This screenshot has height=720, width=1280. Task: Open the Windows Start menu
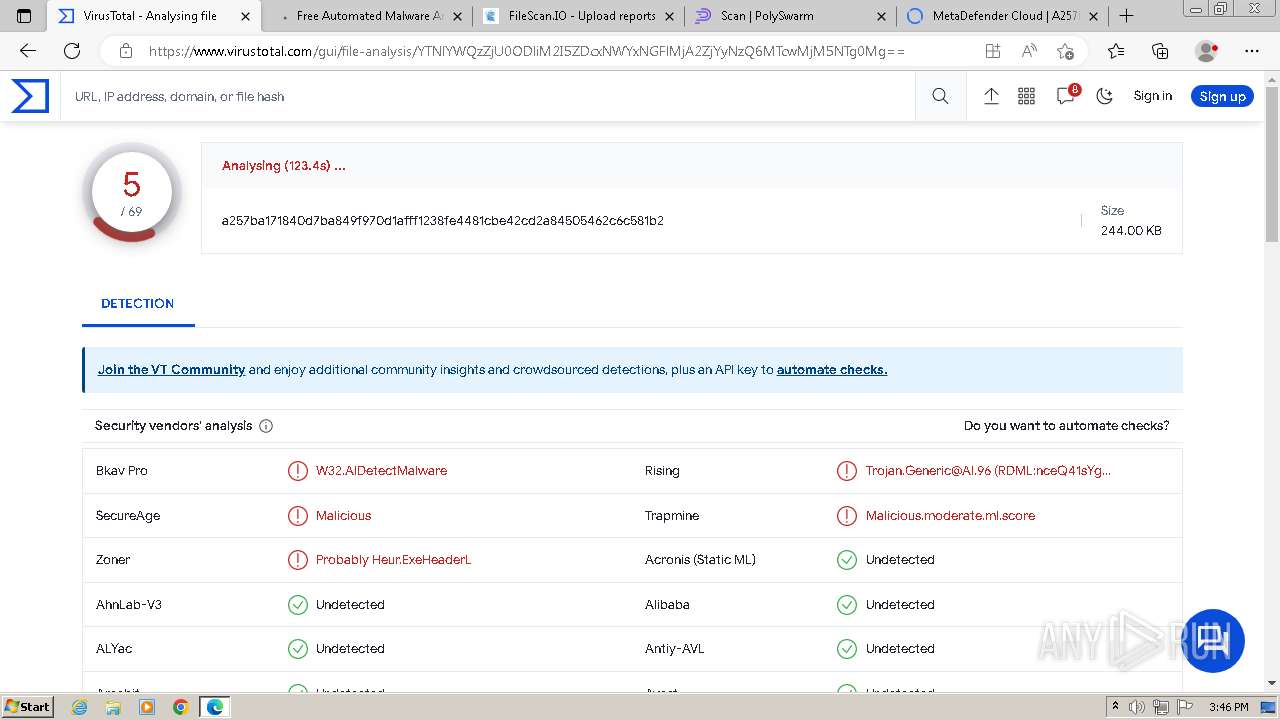click(28, 706)
